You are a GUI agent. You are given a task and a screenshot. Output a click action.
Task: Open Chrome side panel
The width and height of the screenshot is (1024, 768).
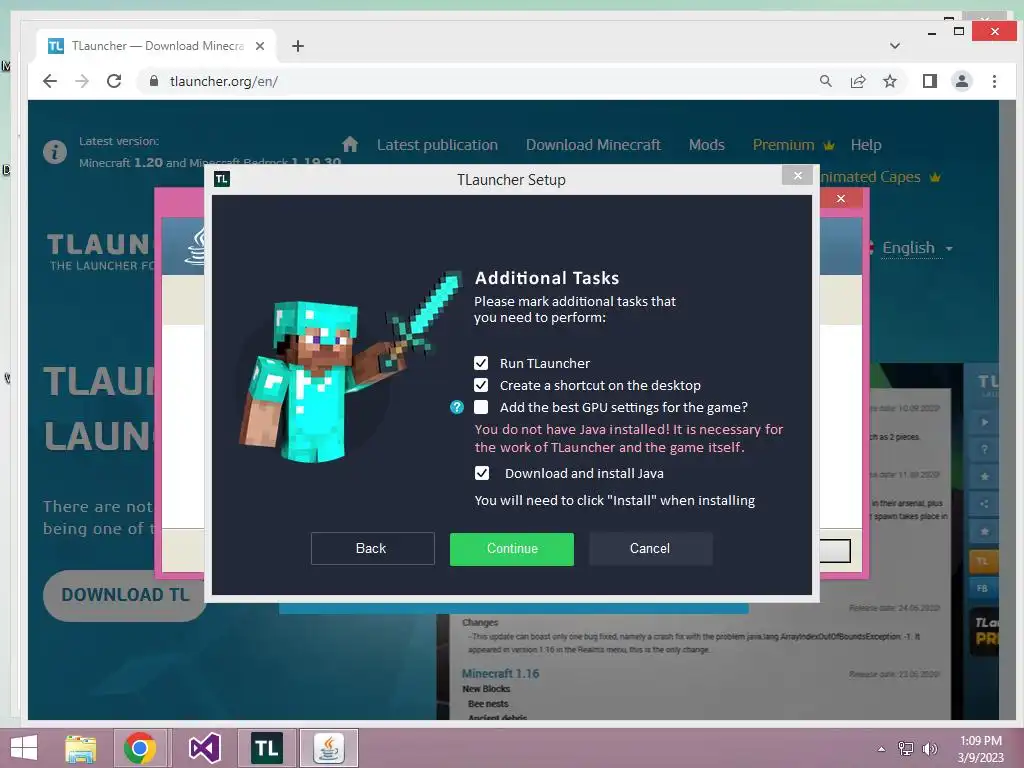tap(930, 81)
